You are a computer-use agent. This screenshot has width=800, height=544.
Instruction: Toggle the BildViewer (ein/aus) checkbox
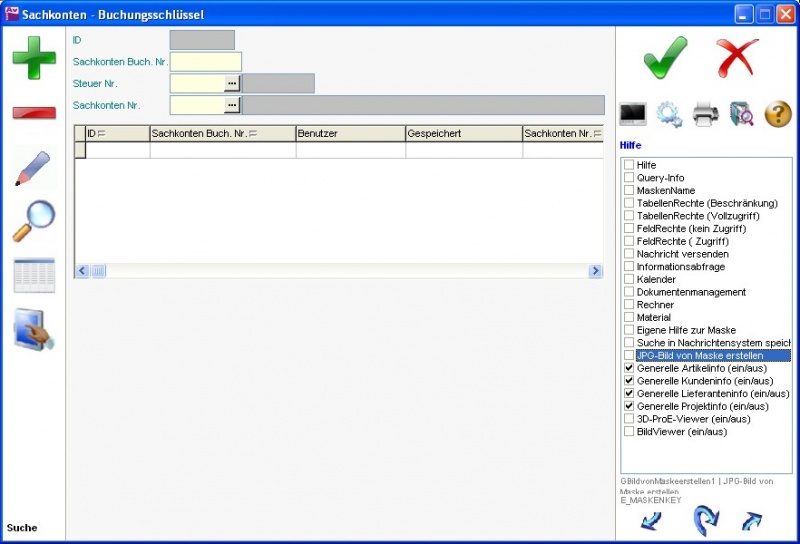629,432
